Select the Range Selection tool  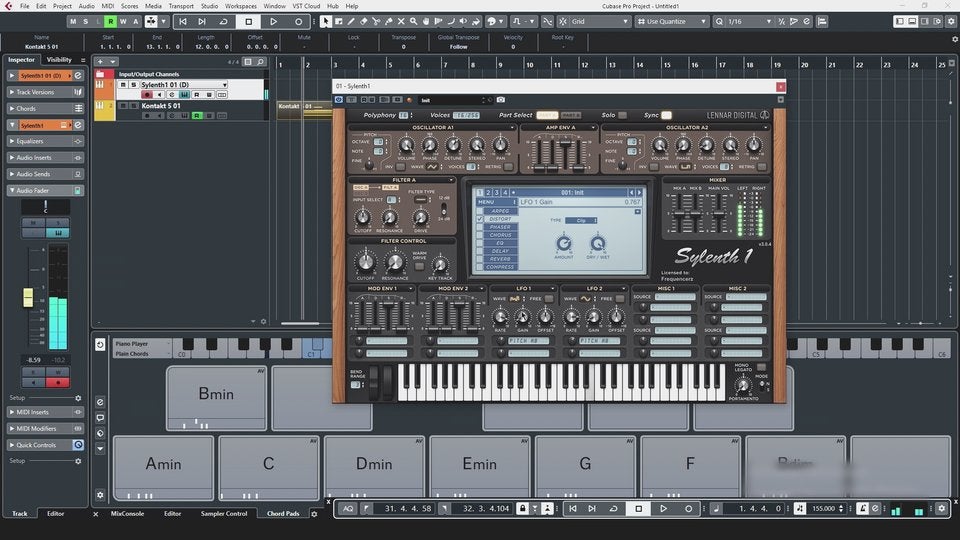[x=339, y=21]
